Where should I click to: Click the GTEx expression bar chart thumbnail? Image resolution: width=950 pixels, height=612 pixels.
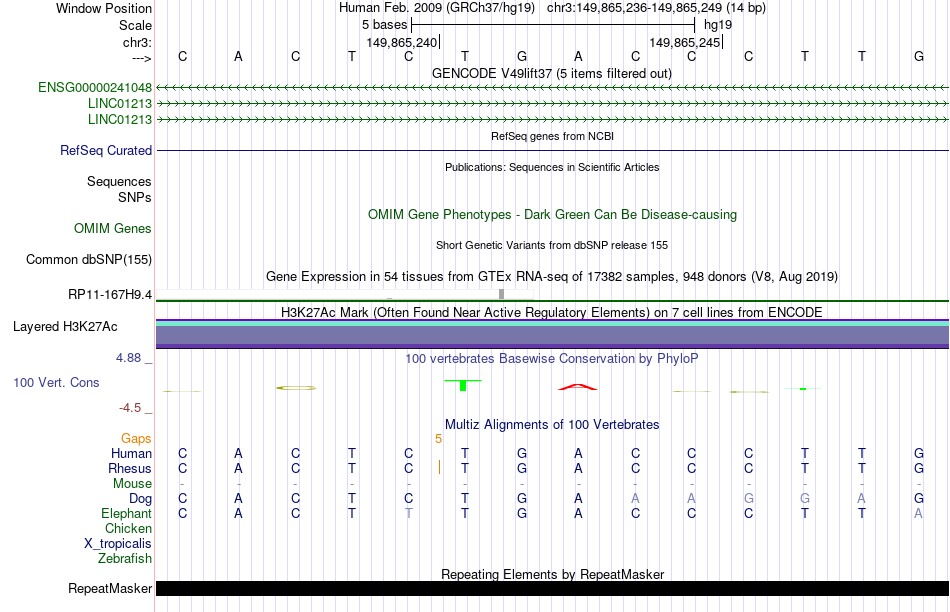tap(345, 294)
